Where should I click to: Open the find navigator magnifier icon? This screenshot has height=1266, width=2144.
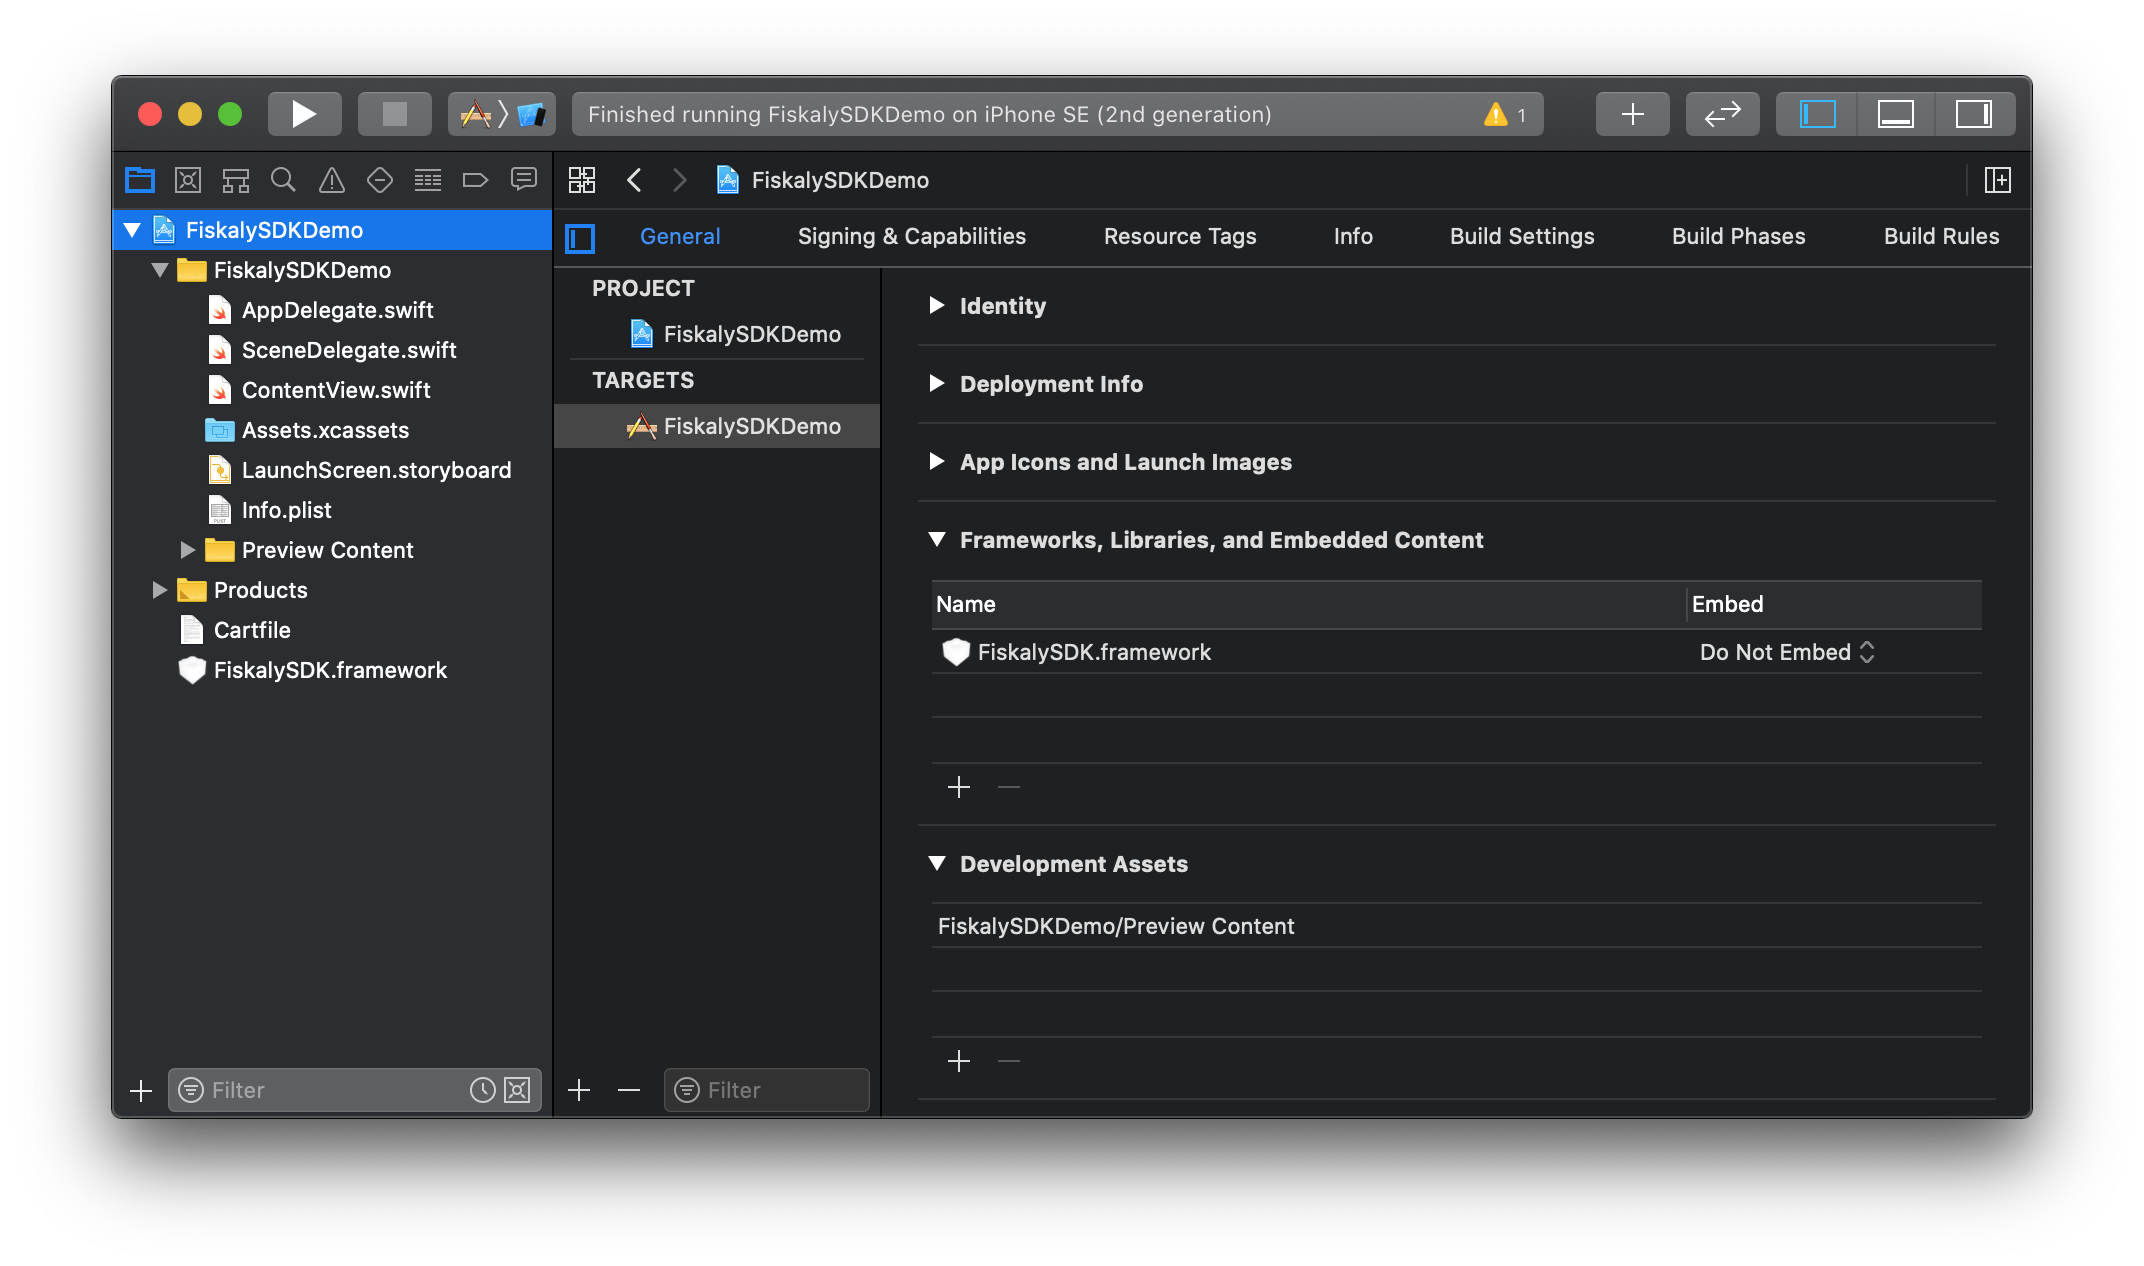click(284, 180)
